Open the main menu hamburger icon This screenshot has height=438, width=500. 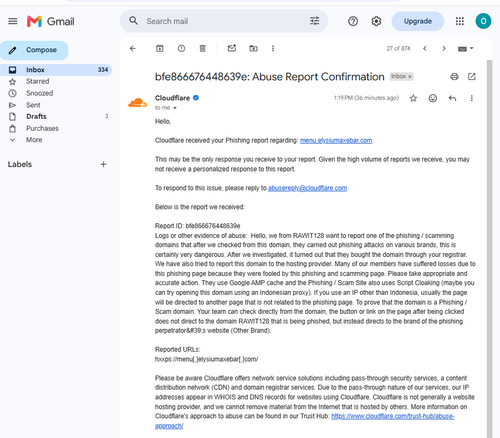(13, 21)
